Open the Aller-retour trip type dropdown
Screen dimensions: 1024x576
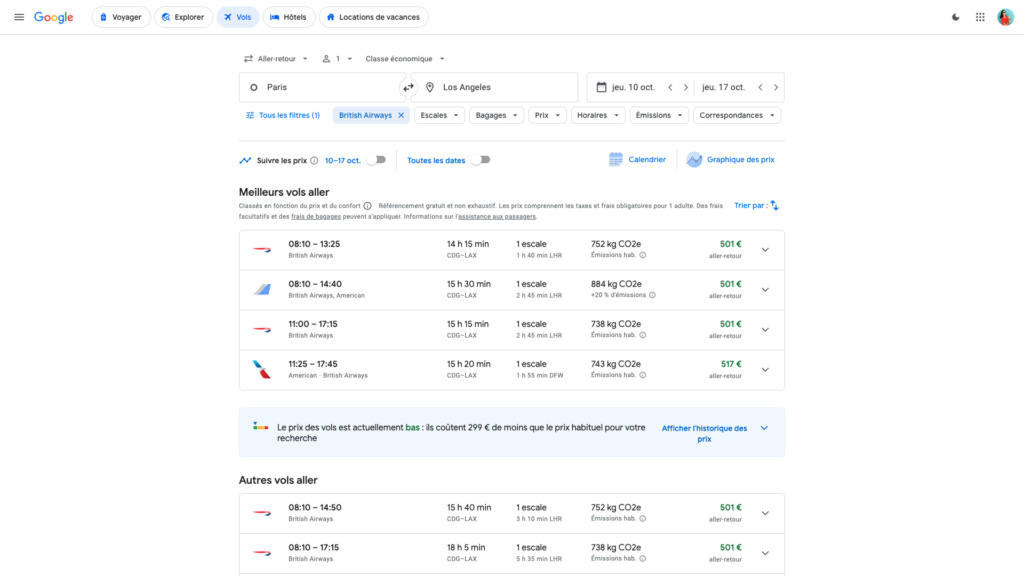(x=276, y=59)
